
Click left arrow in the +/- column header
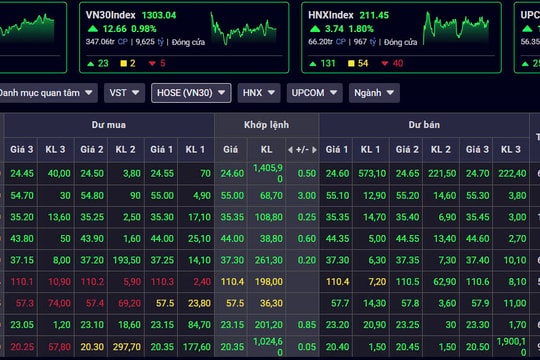pos(290,150)
